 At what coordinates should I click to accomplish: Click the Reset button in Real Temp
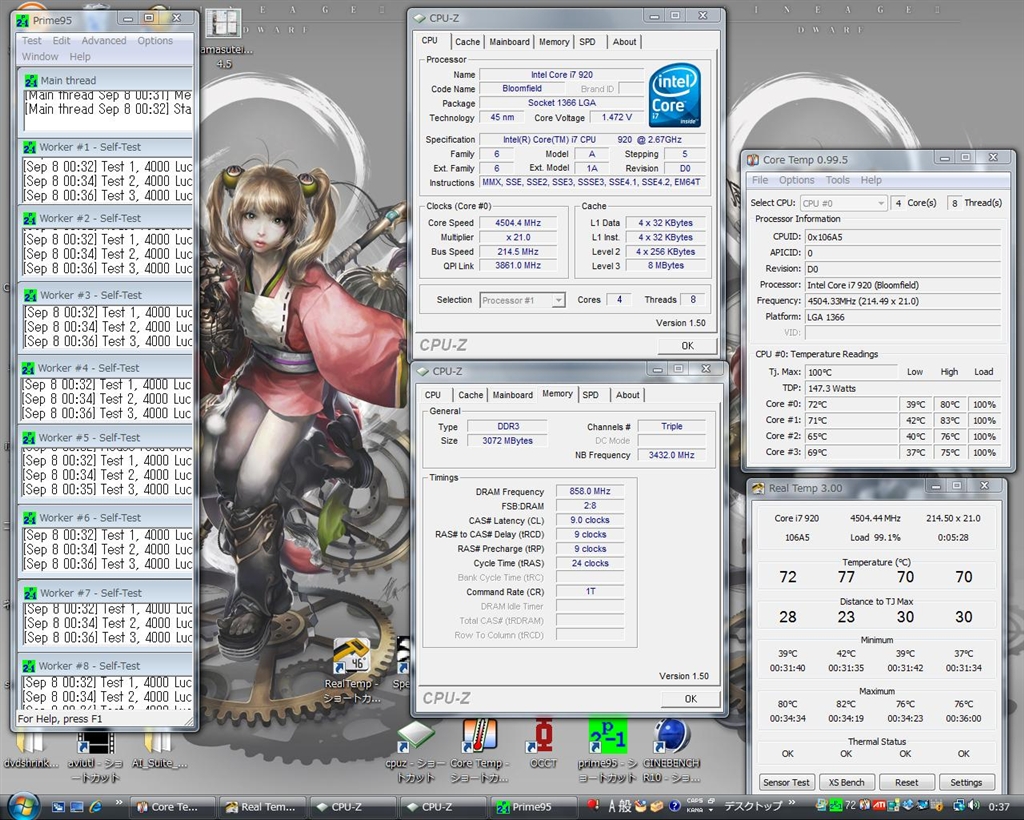point(906,782)
